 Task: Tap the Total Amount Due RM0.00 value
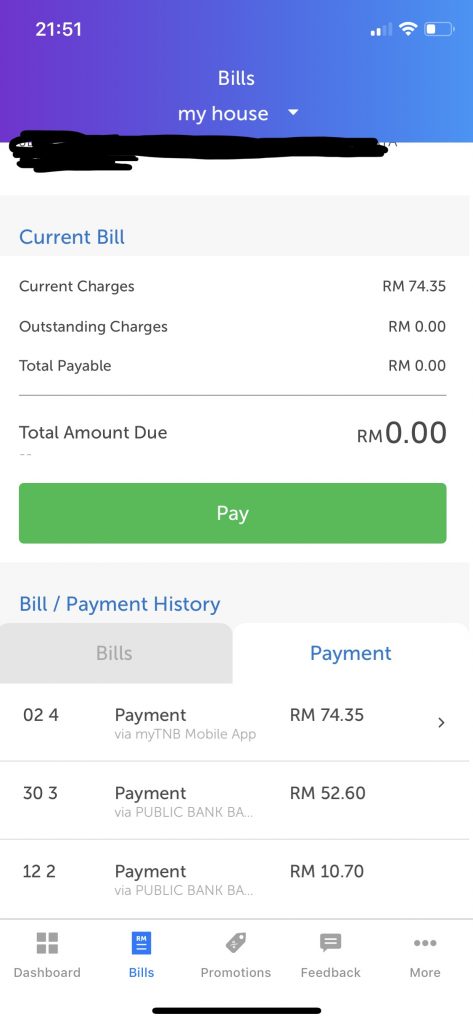[x=402, y=433]
